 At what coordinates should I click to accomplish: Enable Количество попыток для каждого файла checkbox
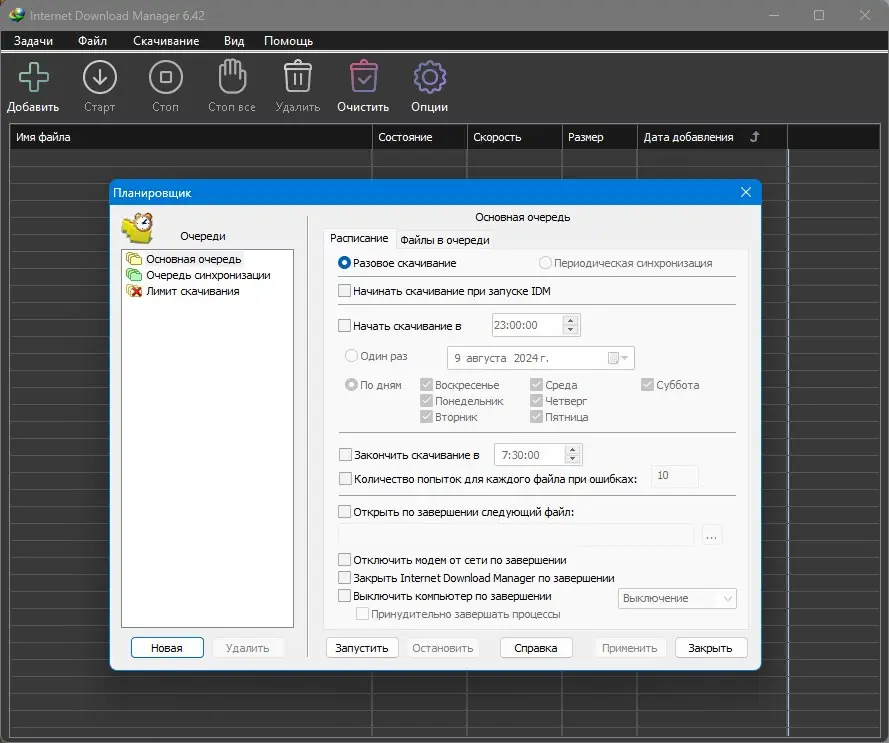tap(345, 479)
